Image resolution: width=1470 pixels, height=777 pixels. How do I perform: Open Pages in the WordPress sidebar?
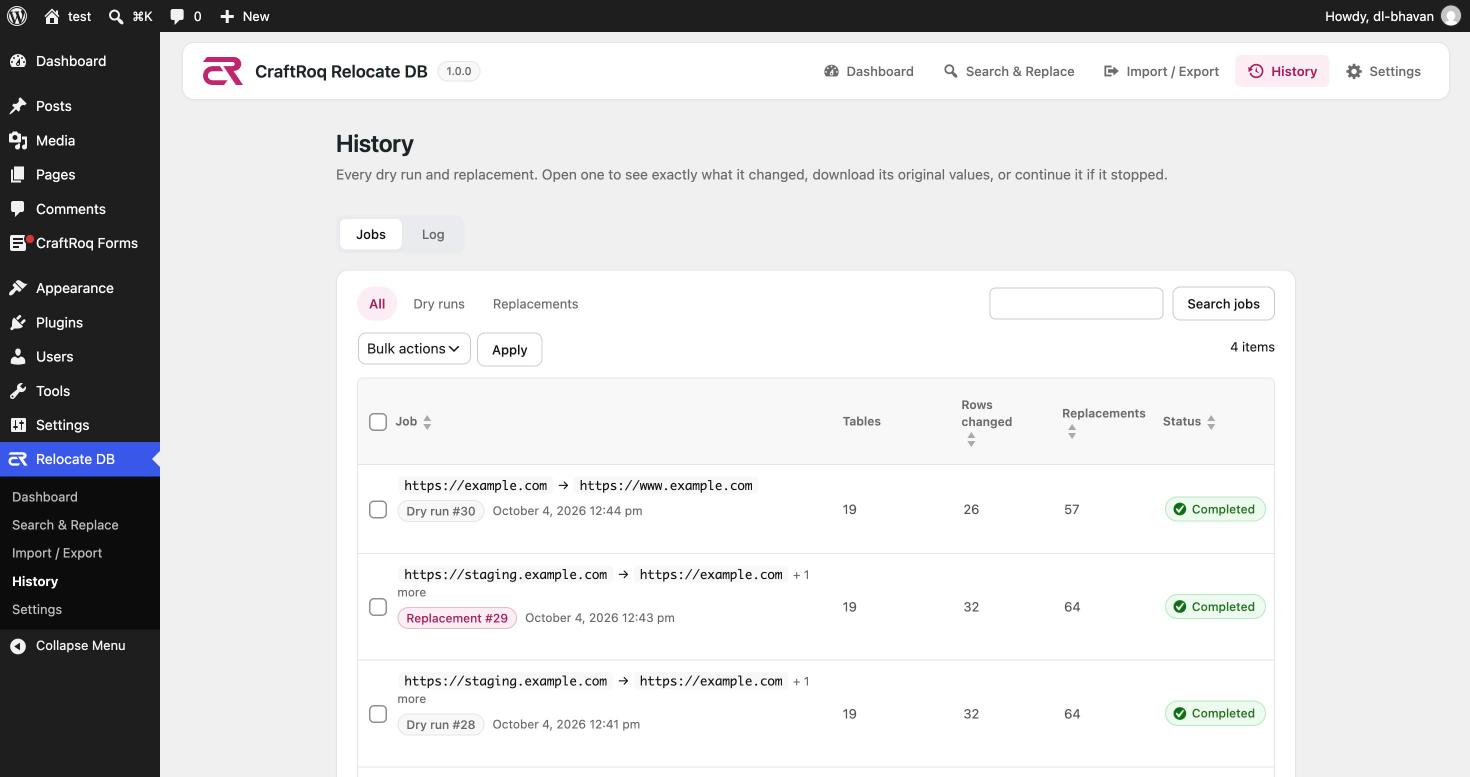click(80, 174)
